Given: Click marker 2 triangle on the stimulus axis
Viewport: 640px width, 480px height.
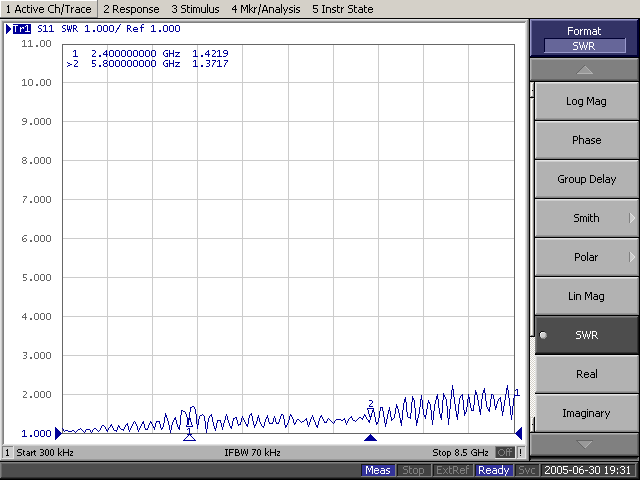Looking at the screenshot, I should point(370,438).
